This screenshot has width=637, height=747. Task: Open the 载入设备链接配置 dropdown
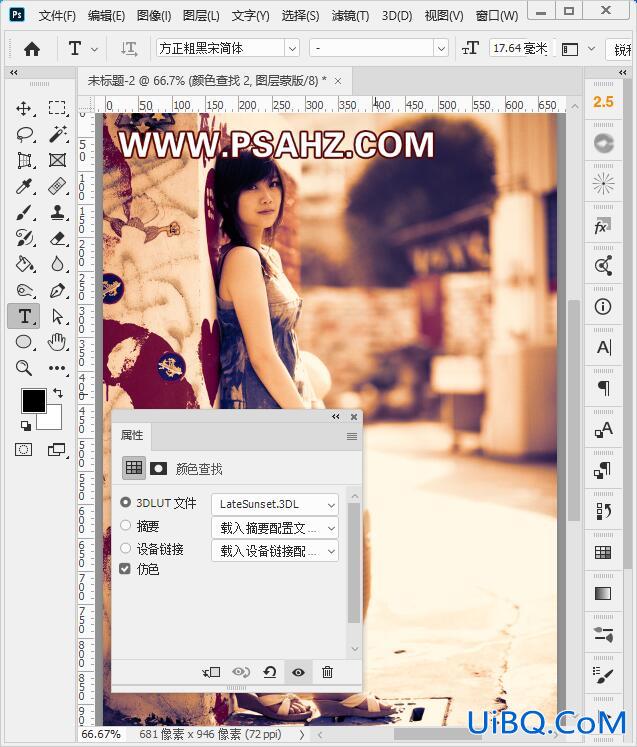click(x=275, y=551)
